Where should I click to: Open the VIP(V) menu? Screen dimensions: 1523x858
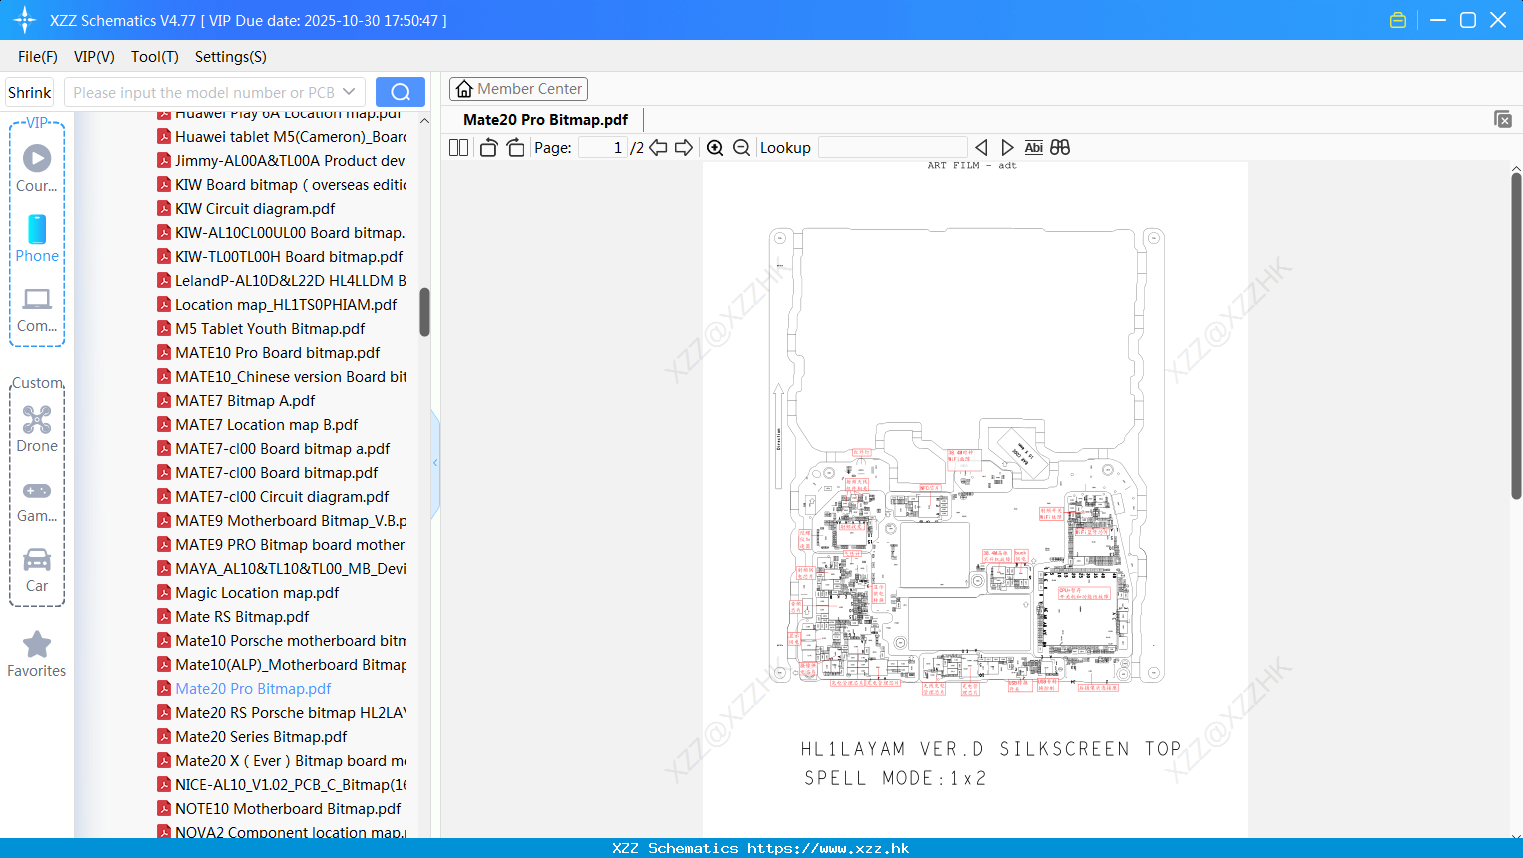tap(94, 57)
